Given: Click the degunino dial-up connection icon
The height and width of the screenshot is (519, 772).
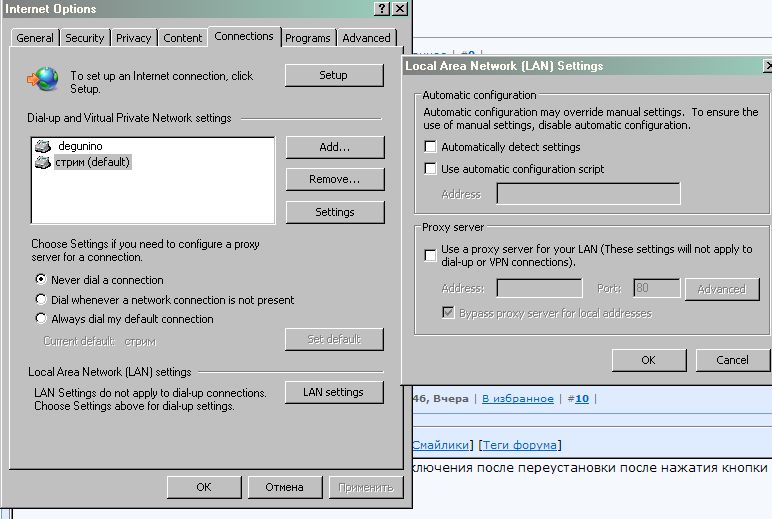Looking at the screenshot, I should coord(42,147).
